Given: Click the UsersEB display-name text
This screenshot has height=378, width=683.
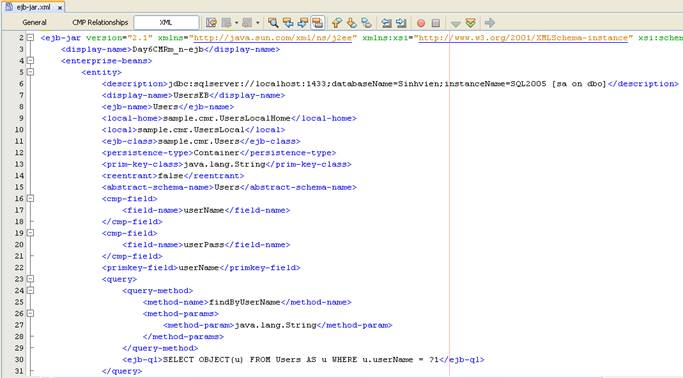Looking at the screenshot, I should 191,95.
